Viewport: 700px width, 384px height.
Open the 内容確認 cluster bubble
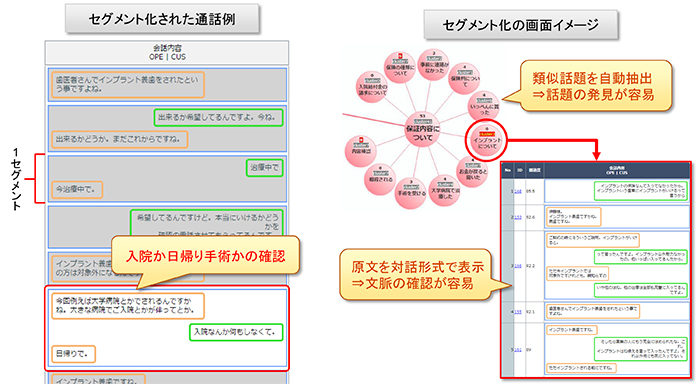click(361, 151)
